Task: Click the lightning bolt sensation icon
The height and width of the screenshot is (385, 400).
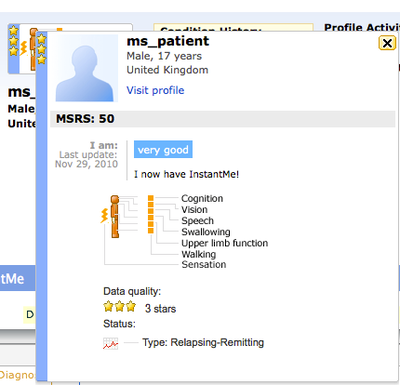Action: pyautogui.click(x=105, y=216)
